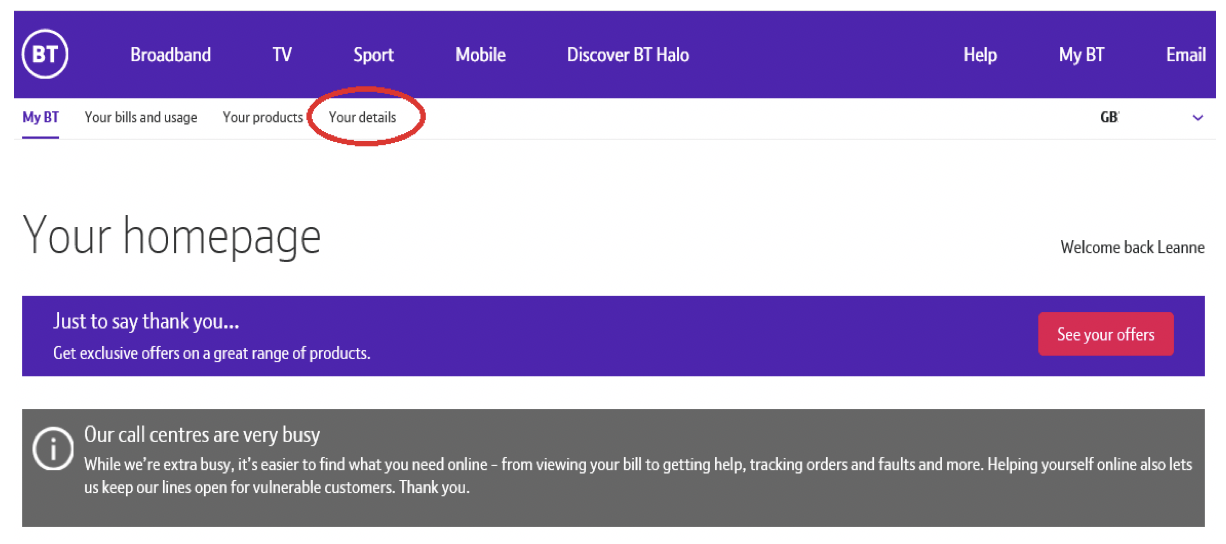The image size is (1226, 544).
Task: Open the Help page
Action: tap(980, 55)
